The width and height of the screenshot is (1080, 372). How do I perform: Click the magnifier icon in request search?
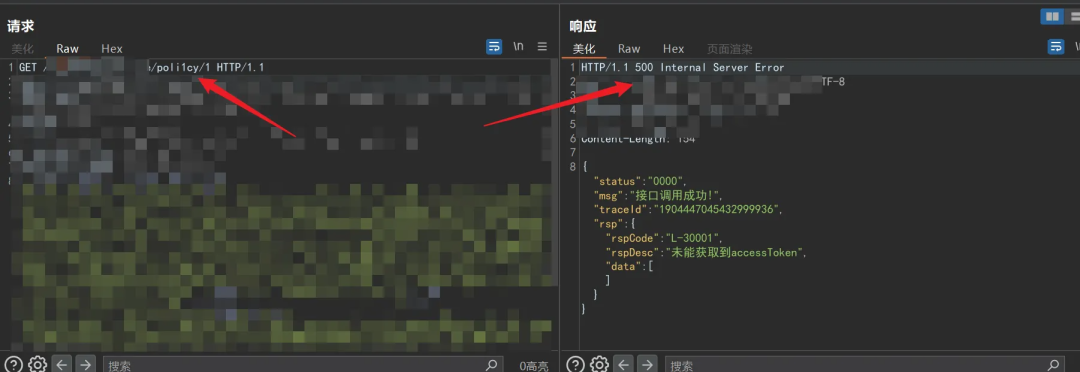click(491, 365)
